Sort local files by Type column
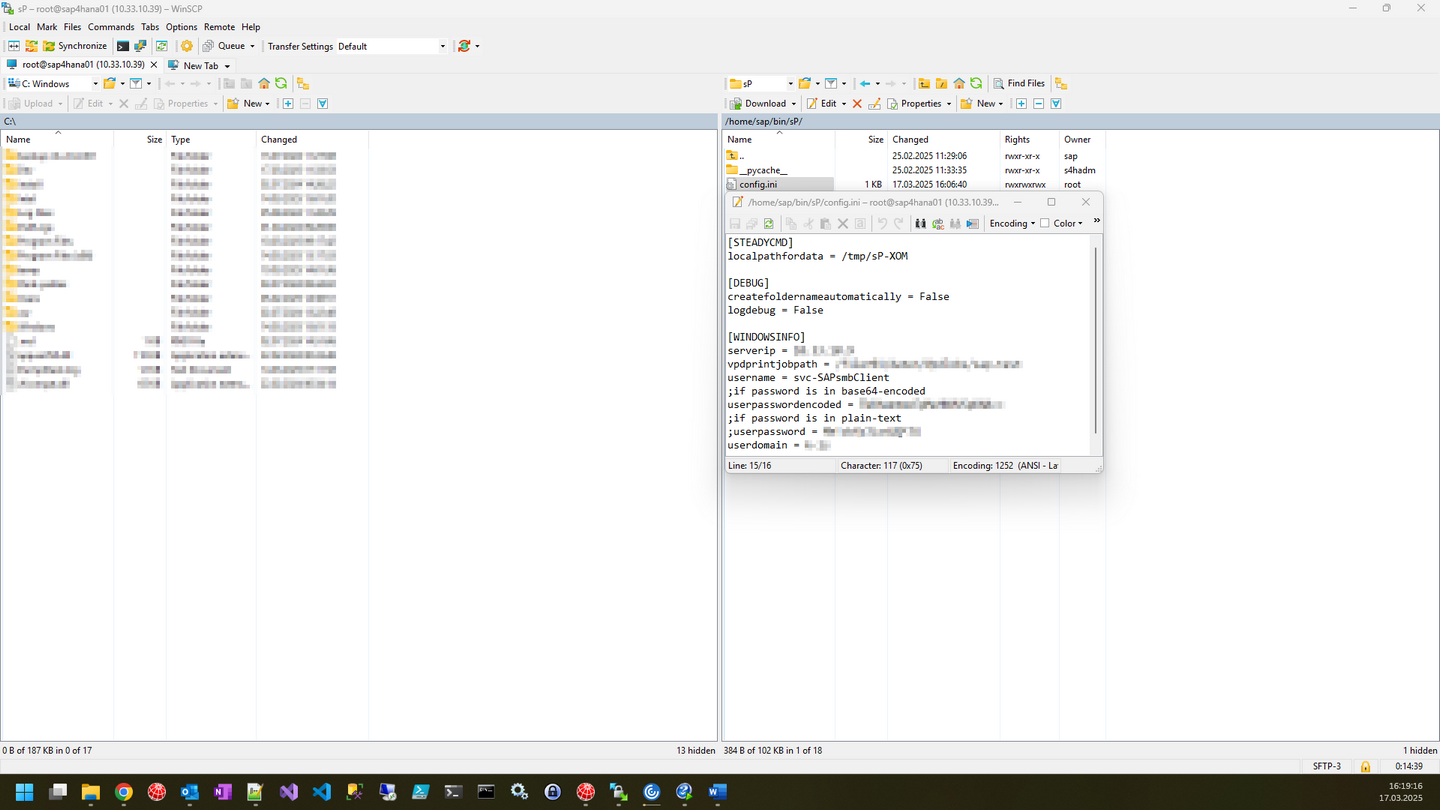 pyautogui.click(x=212, y=139)
